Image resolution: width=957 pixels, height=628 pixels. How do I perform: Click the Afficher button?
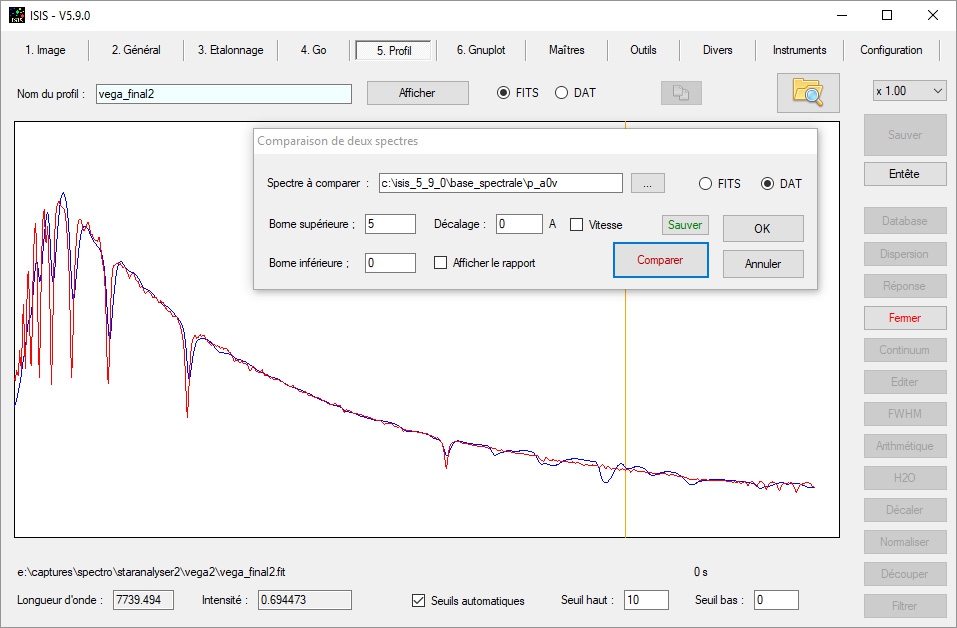pos(417,93)
